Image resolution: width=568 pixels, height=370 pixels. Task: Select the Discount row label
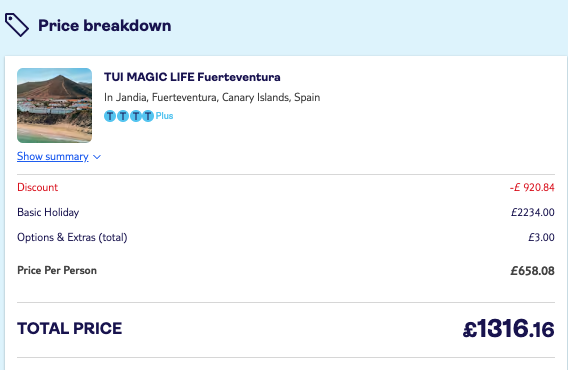pyautogui.click(x=38, y=187)
